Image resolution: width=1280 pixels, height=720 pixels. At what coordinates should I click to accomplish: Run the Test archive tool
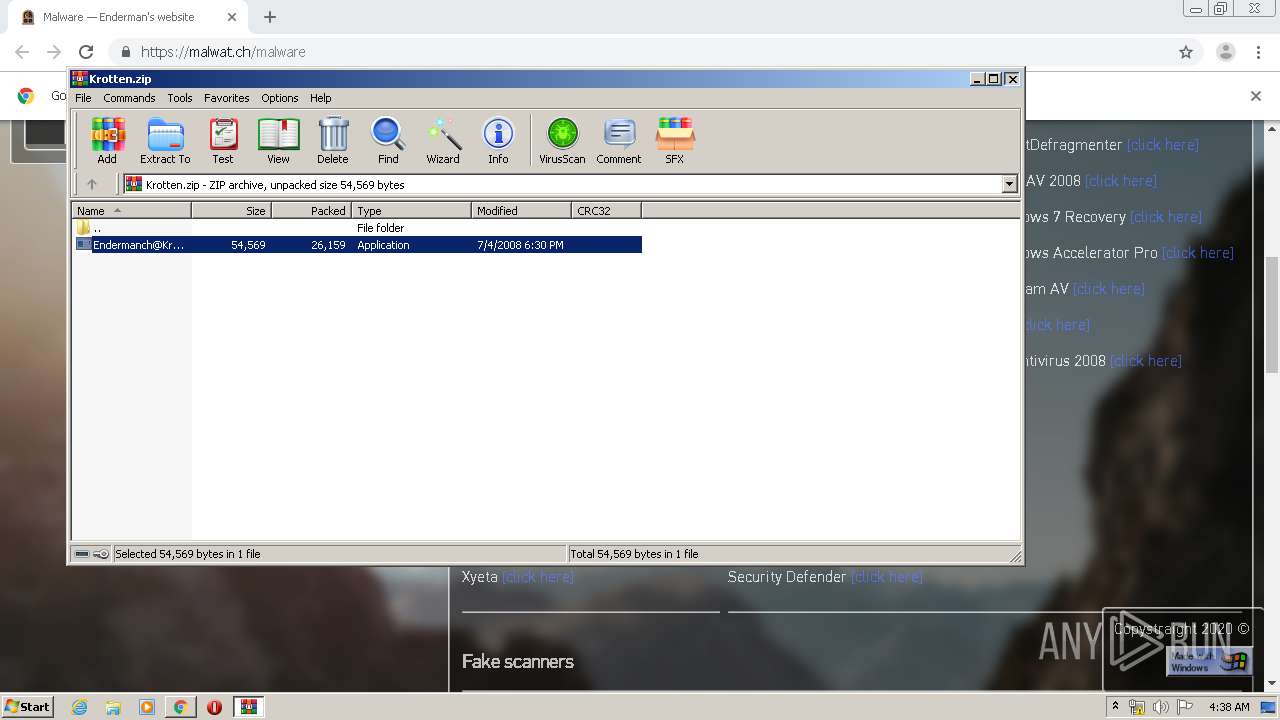point(223,140)
